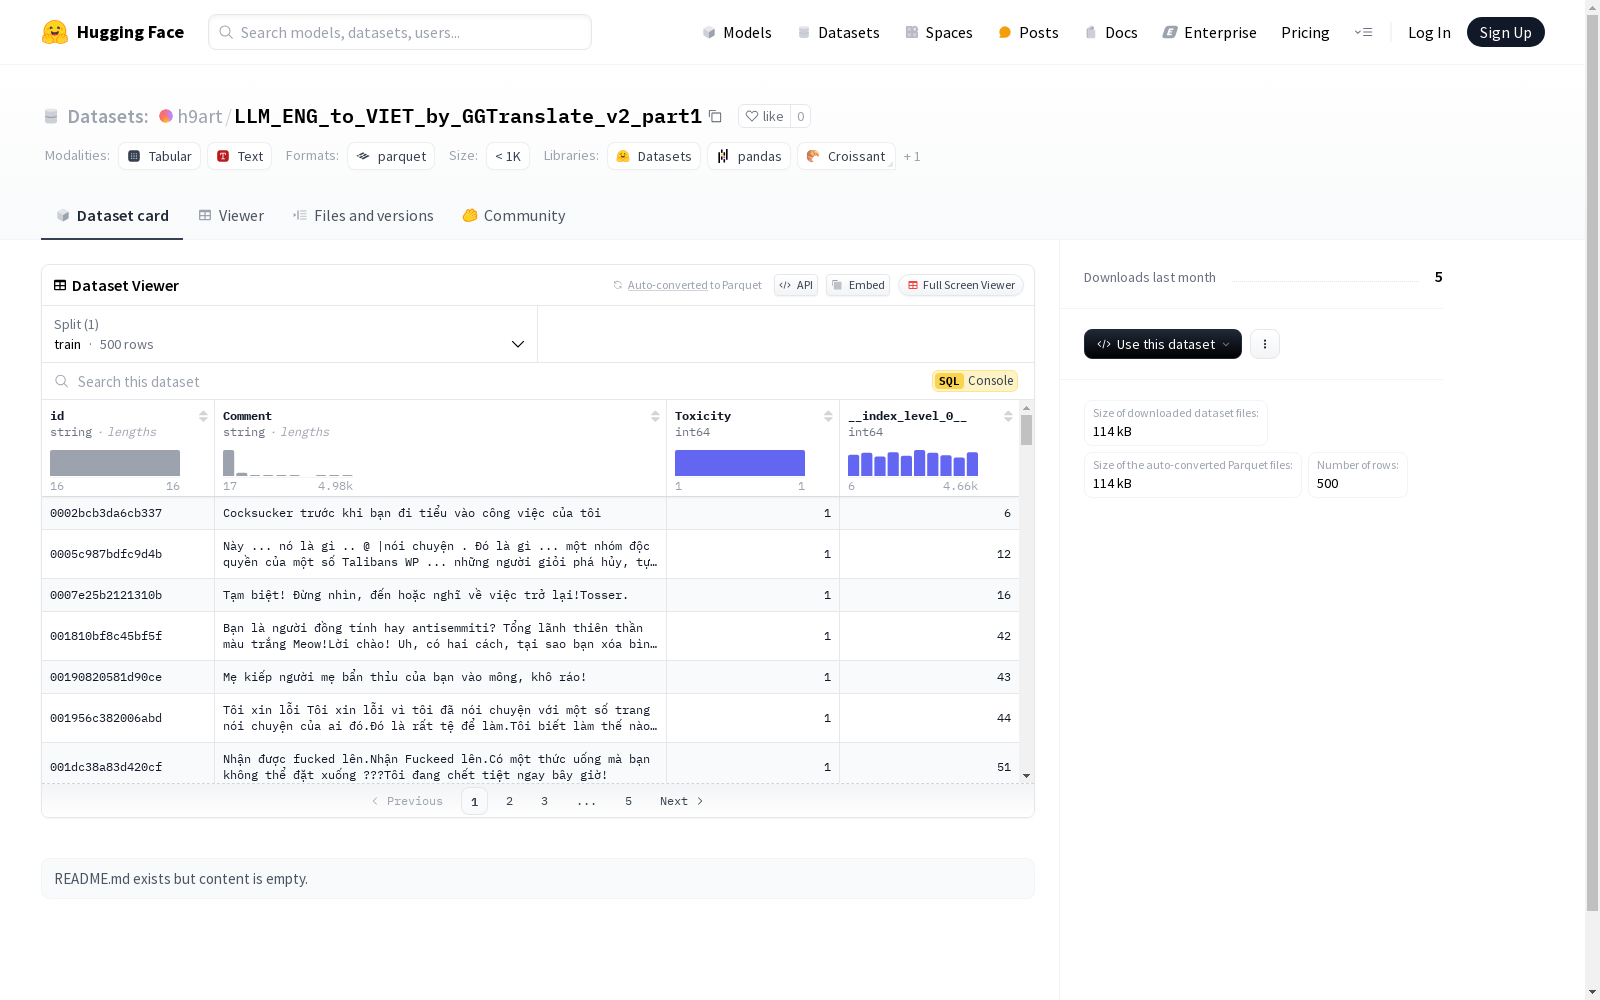Open the Pricing page
Screen dimensions: 1600x1000
coord(1305,32)
